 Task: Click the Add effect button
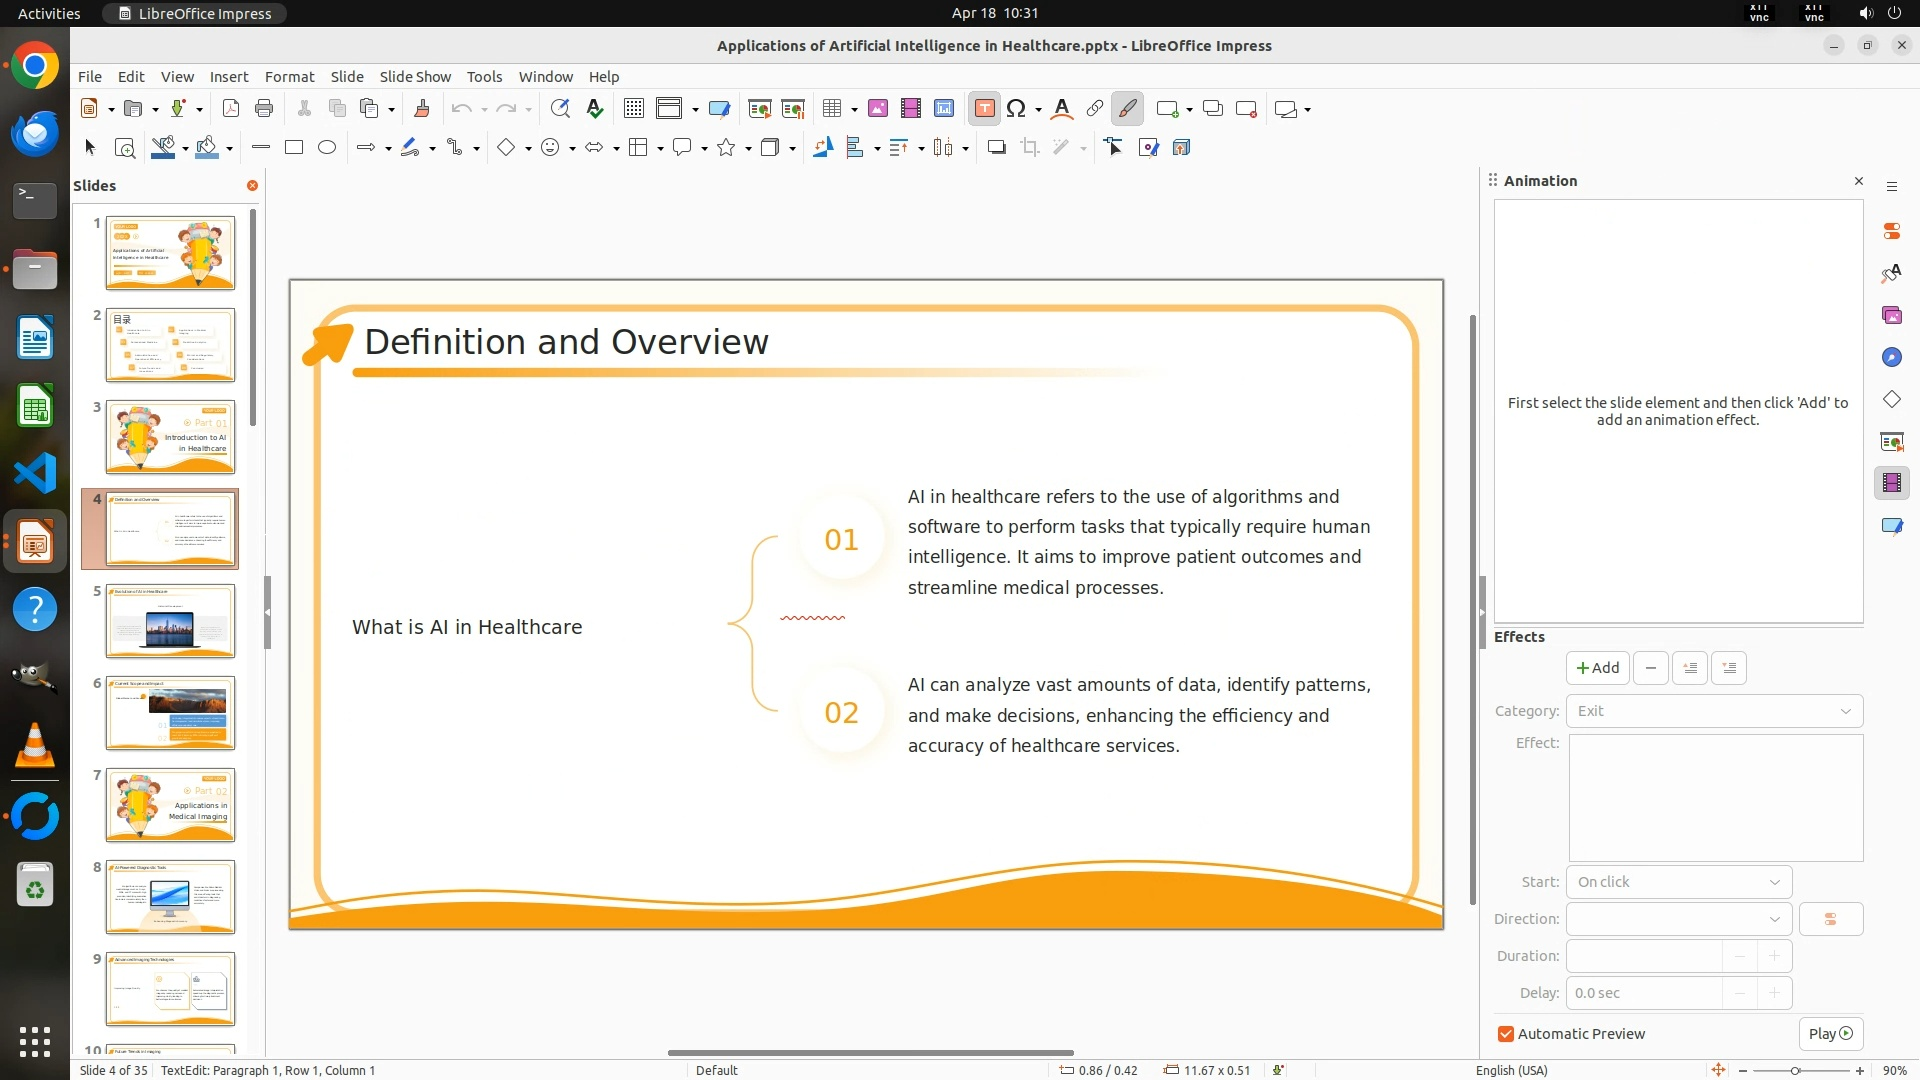point(1597,668)
